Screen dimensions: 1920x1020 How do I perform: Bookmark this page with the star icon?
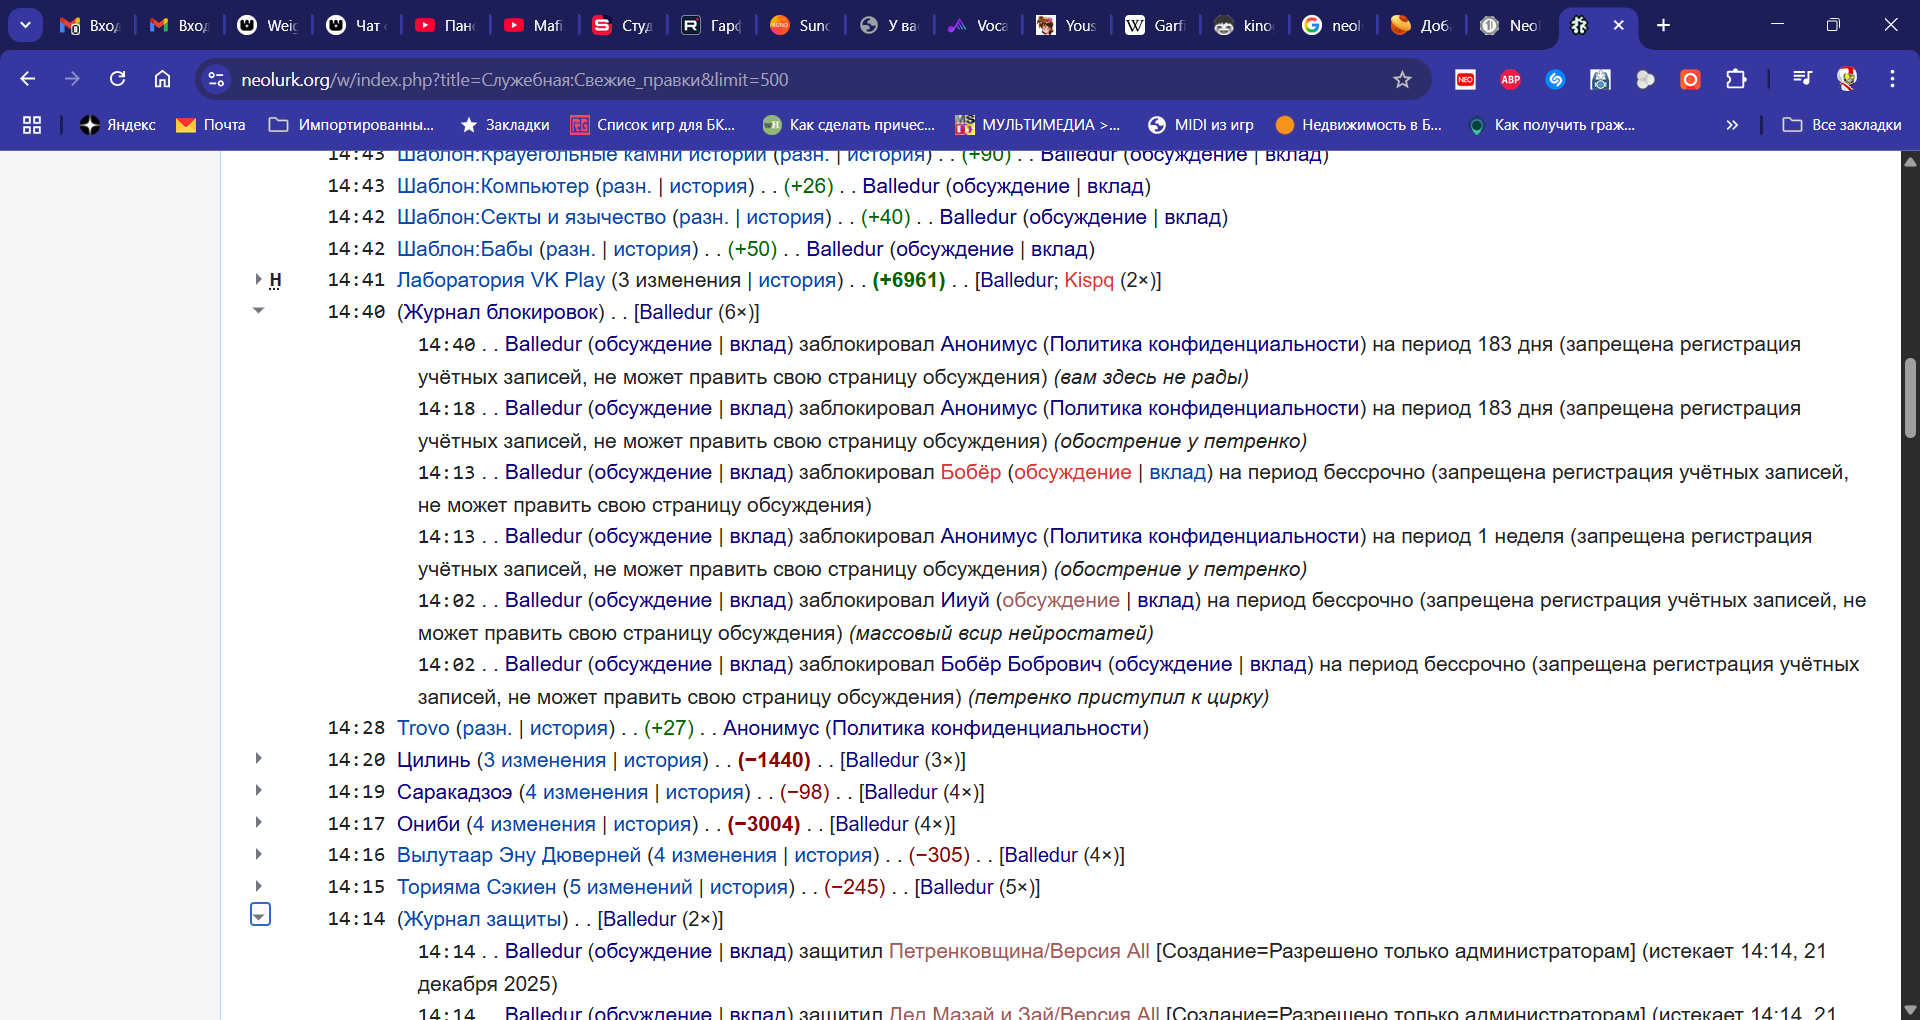coord(1402,79)
